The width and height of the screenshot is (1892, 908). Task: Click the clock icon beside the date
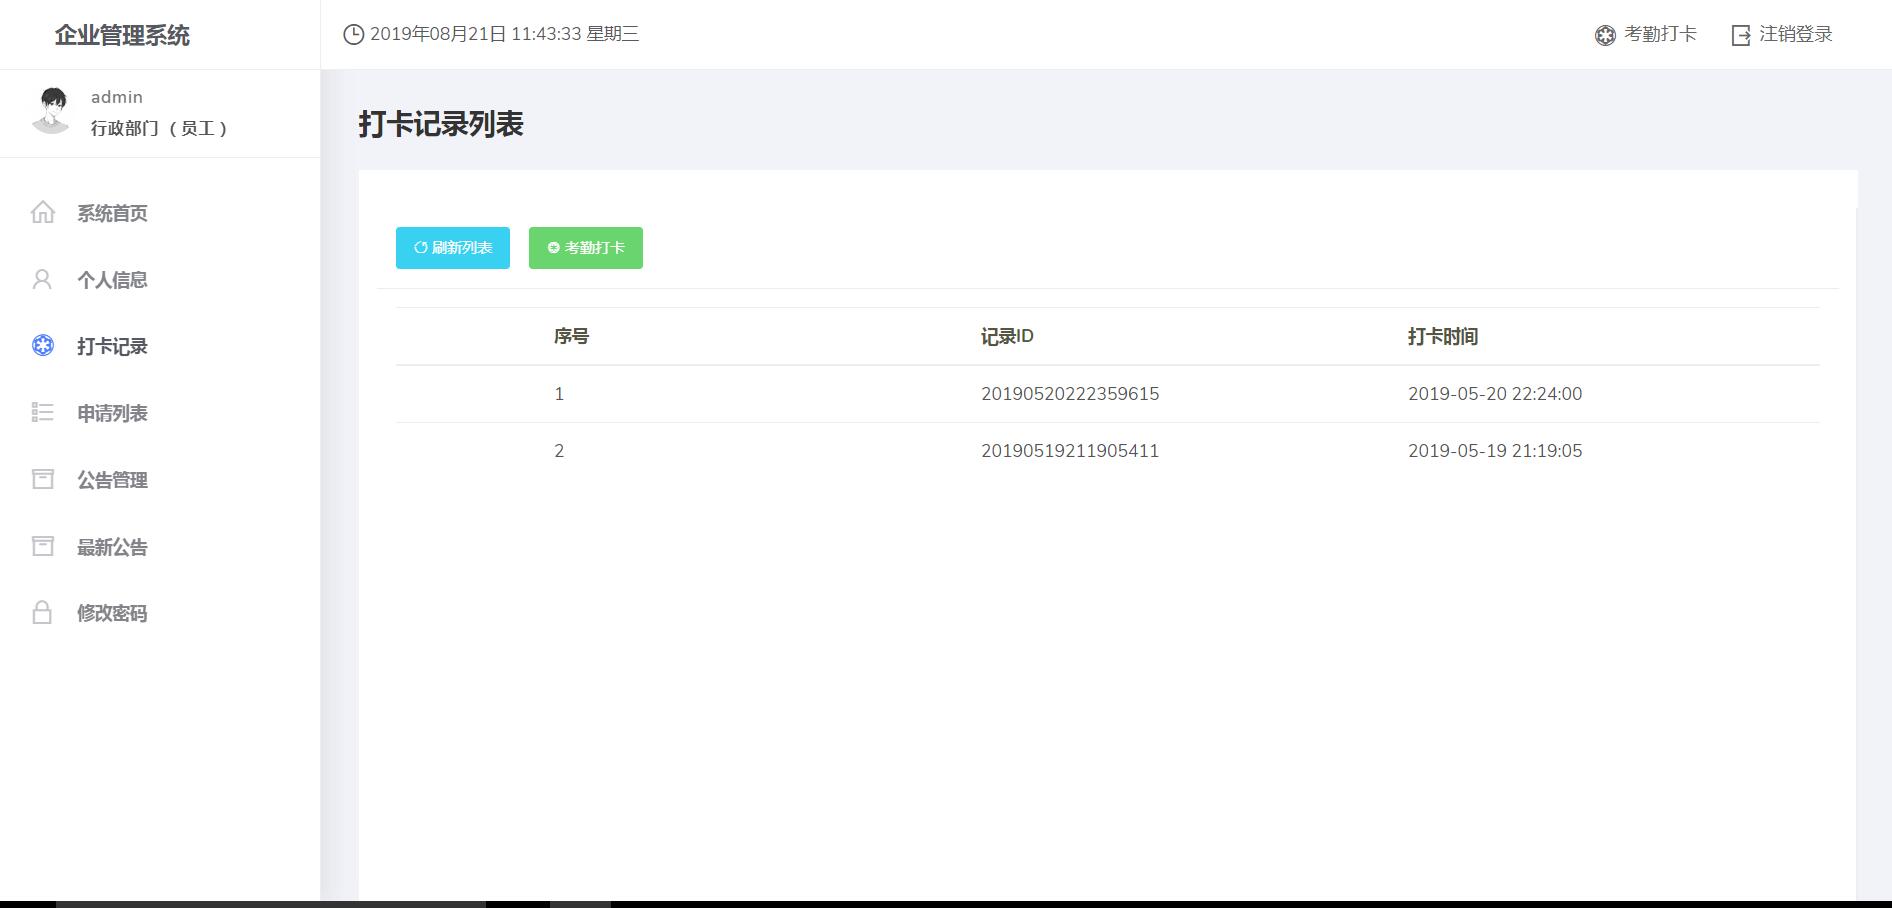pos(353,34)
